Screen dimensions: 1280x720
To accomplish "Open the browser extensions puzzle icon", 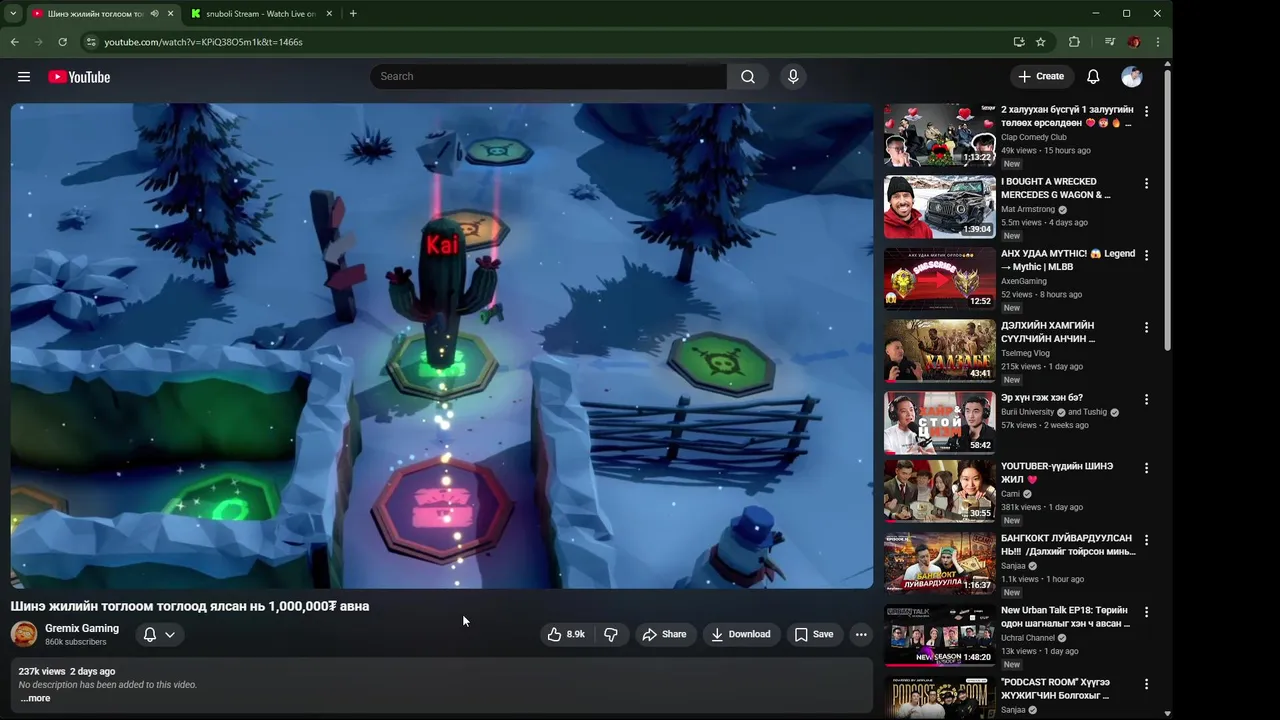I will point(1074,42).
